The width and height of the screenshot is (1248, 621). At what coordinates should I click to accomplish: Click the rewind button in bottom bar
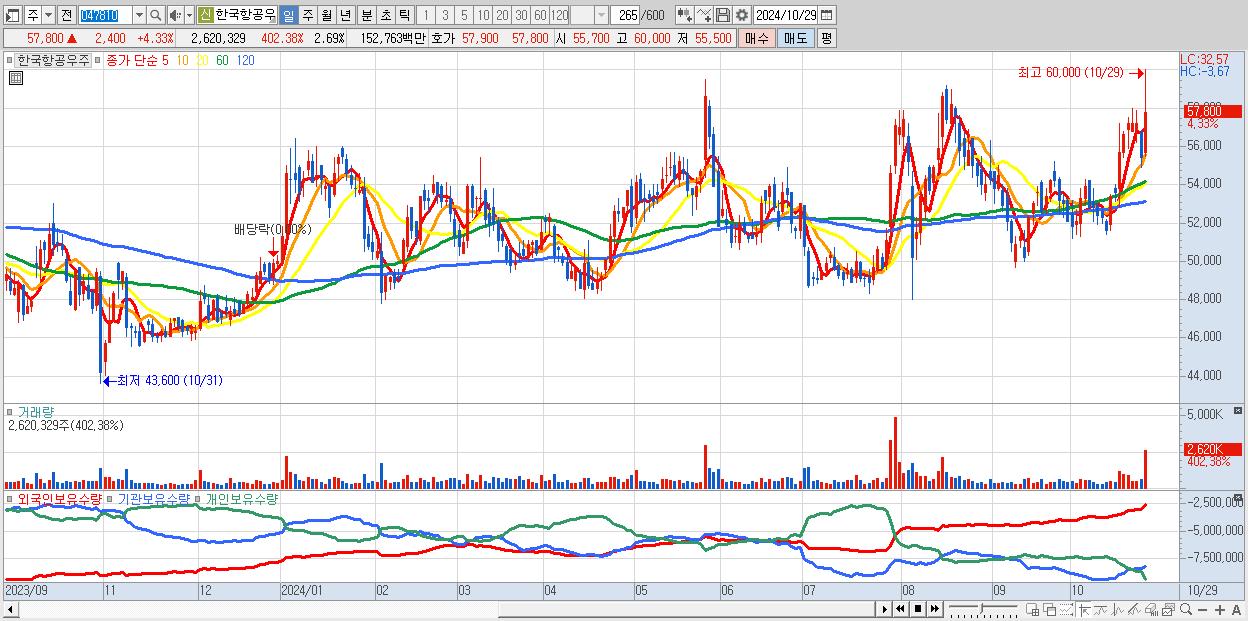[900, 609]
